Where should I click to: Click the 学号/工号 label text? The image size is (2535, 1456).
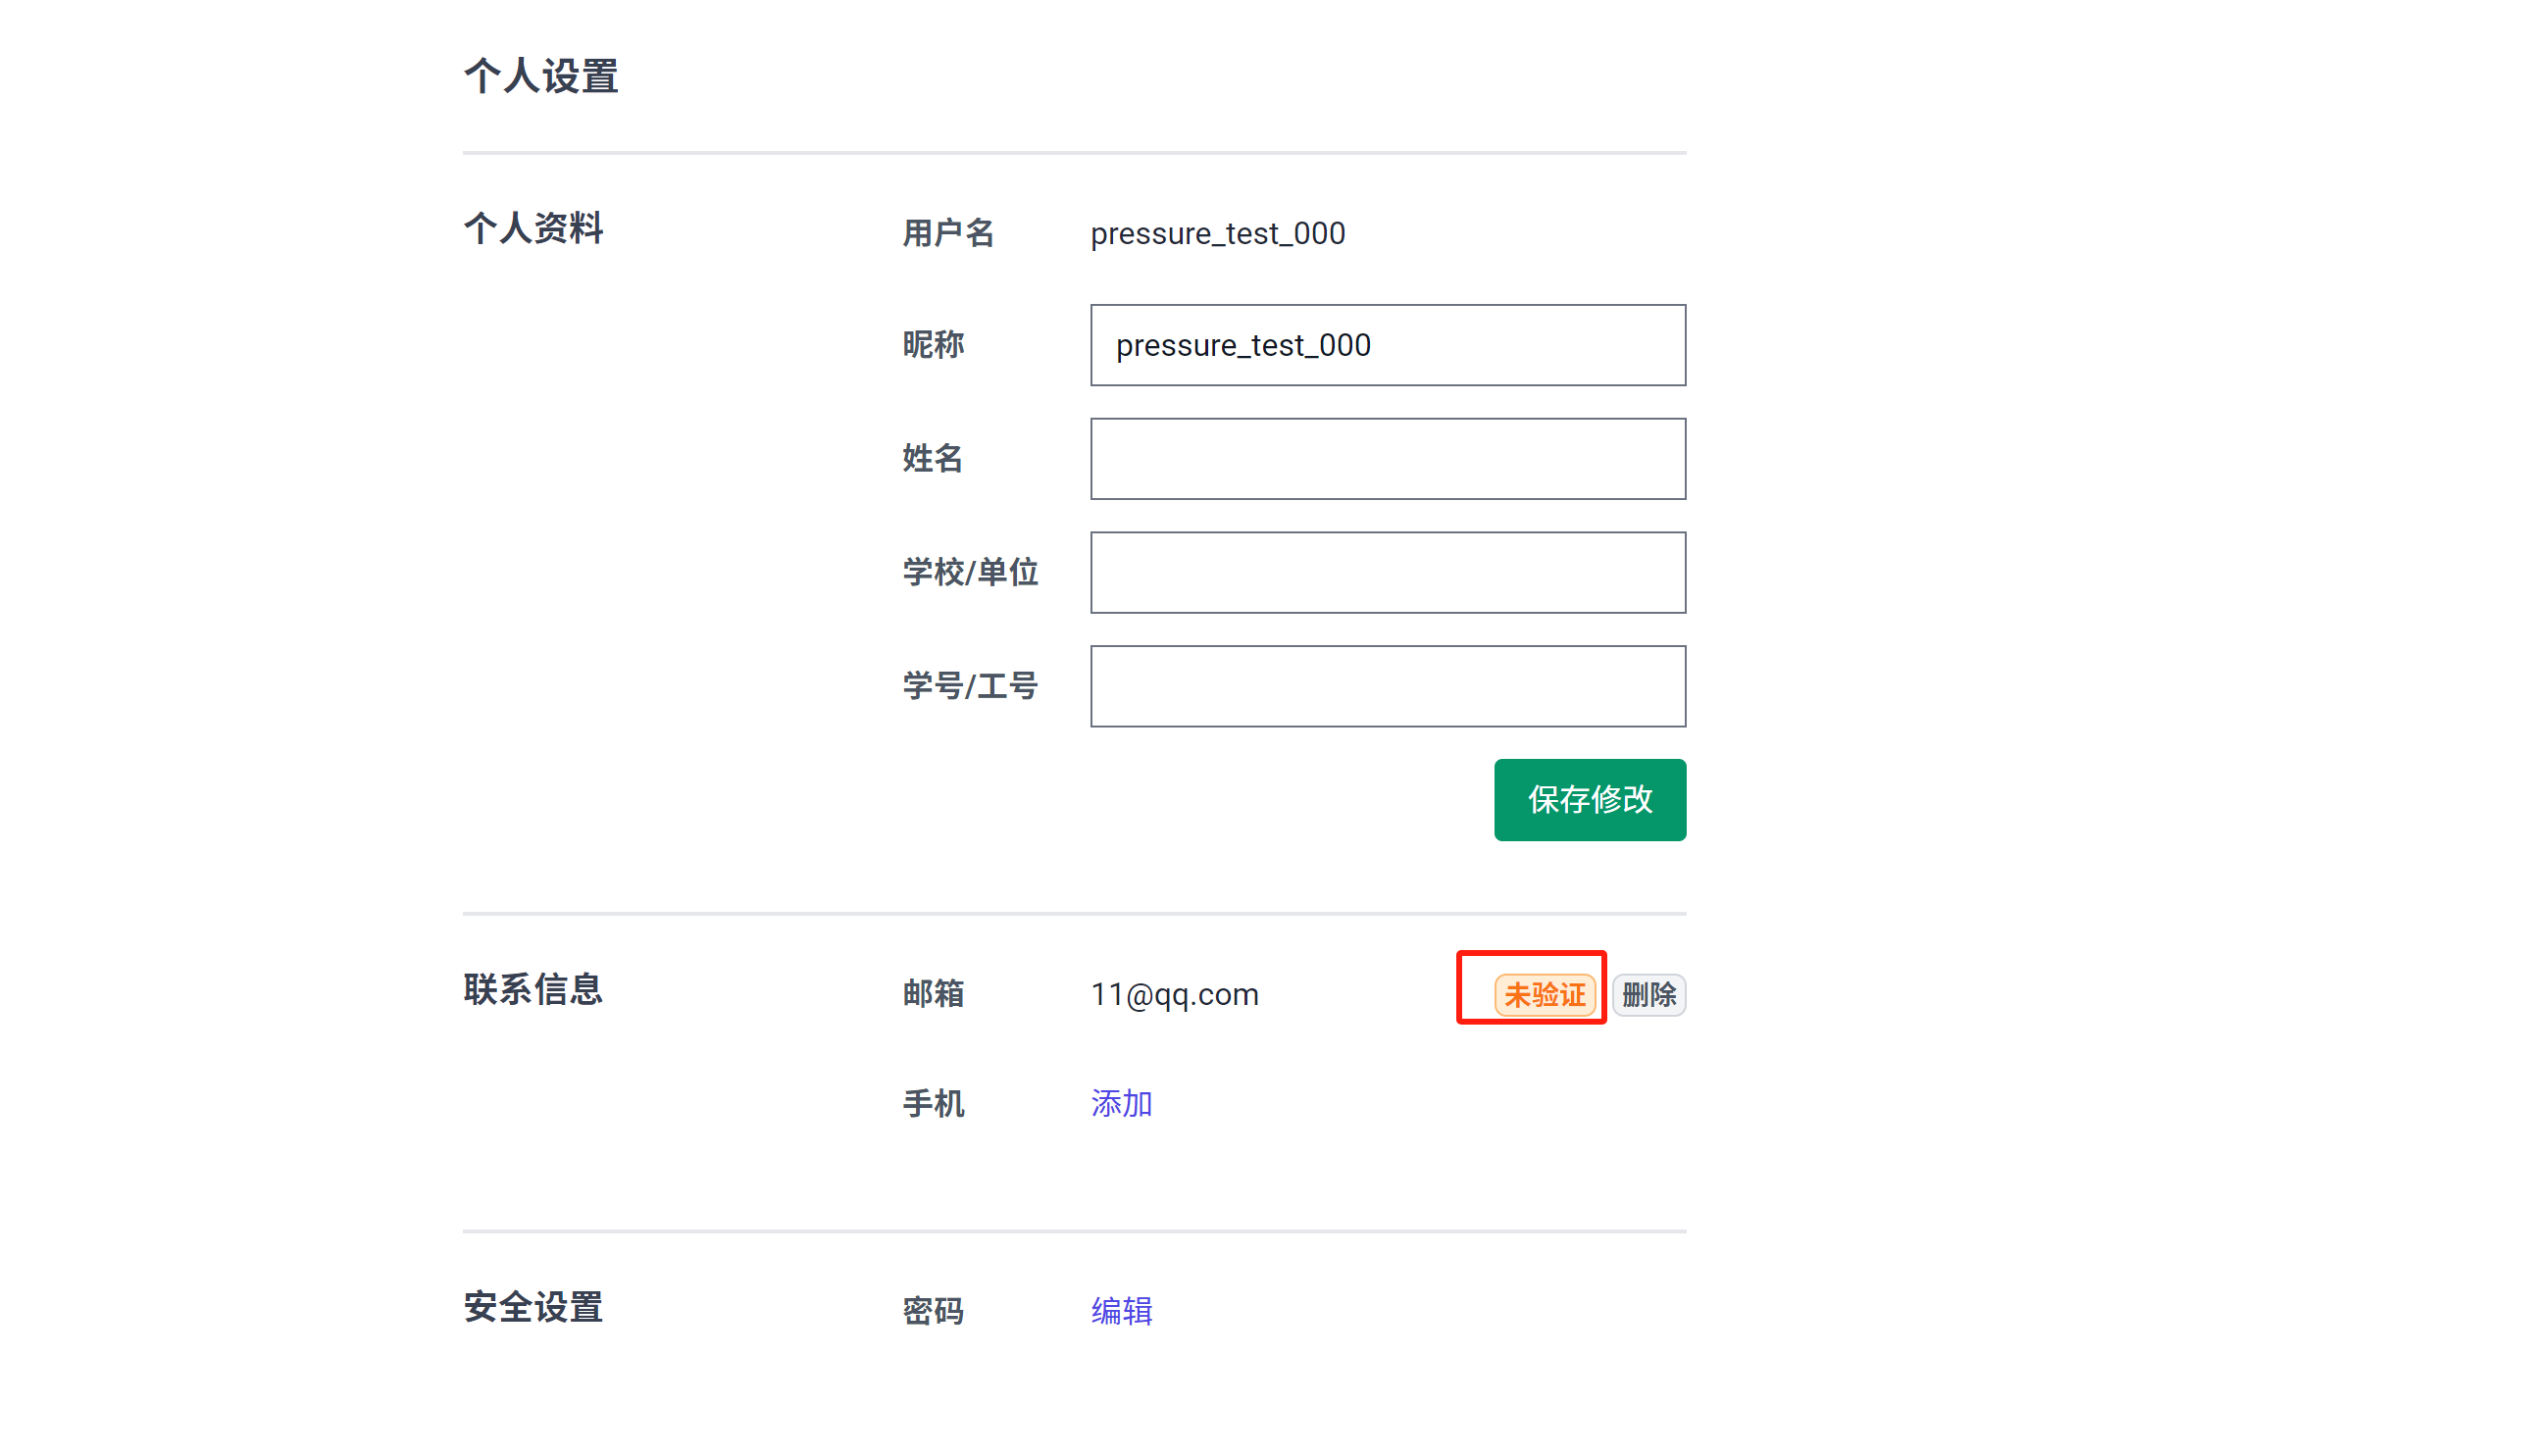tap(970, 686)
